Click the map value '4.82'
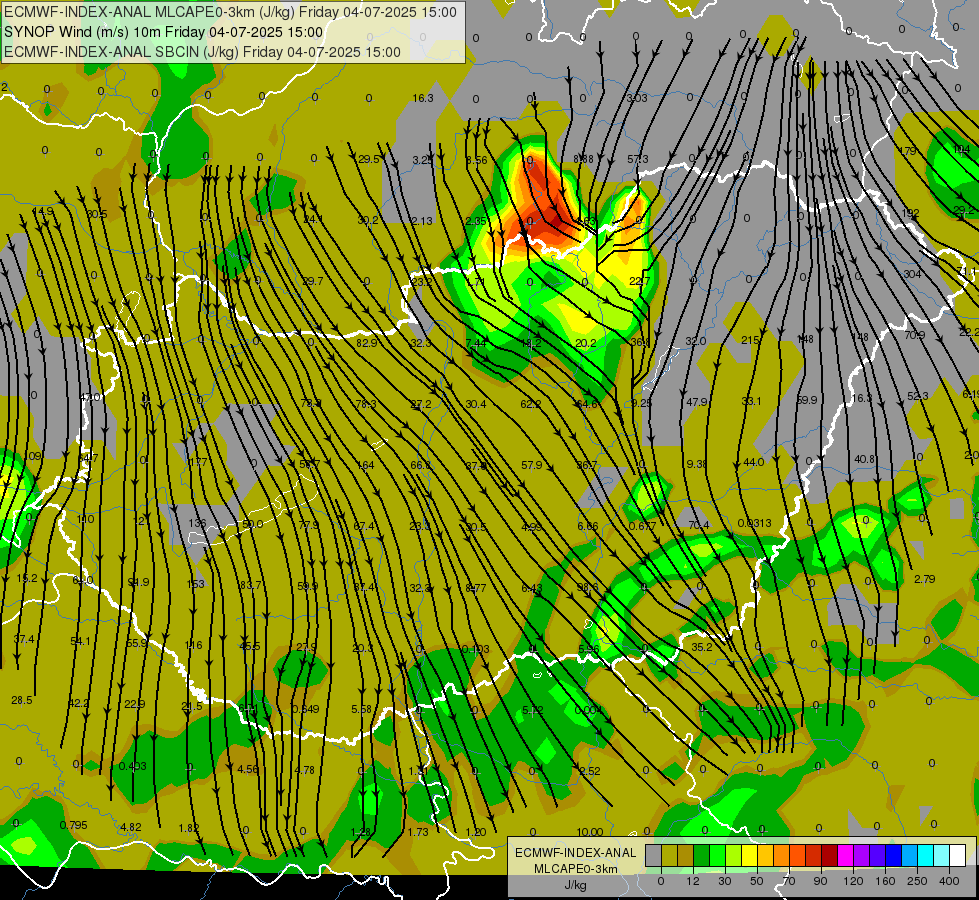This screenshot has width=979, height=900. point(130,827)
